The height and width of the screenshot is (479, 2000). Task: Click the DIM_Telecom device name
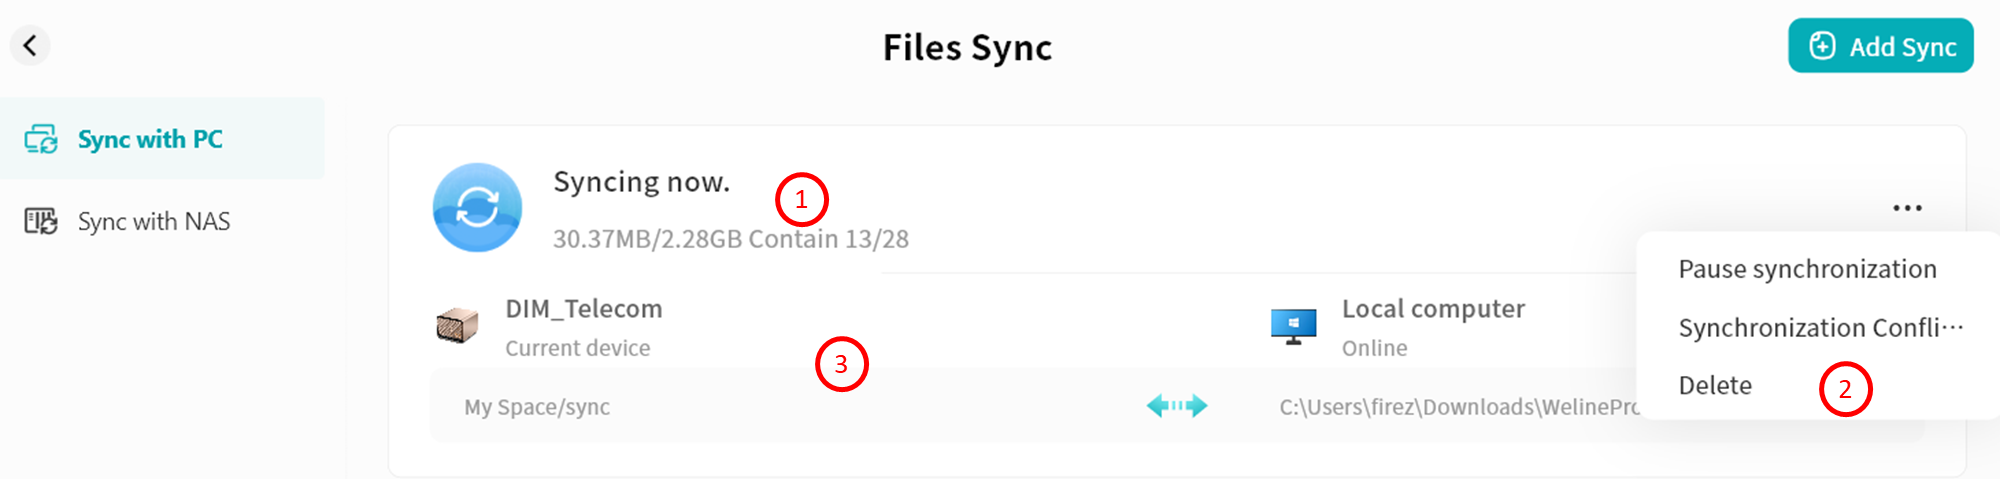[x=584, y=309]
